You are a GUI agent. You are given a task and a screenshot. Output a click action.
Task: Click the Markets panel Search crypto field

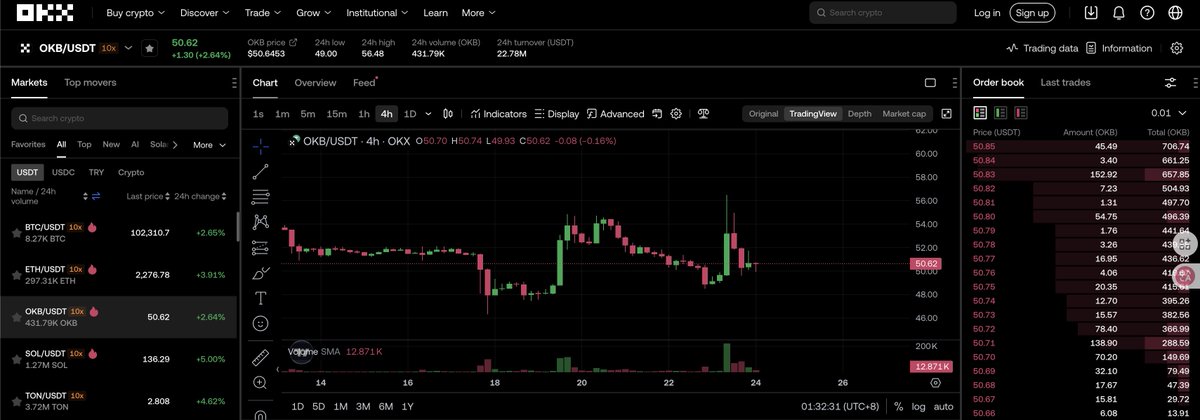(119, 118)
